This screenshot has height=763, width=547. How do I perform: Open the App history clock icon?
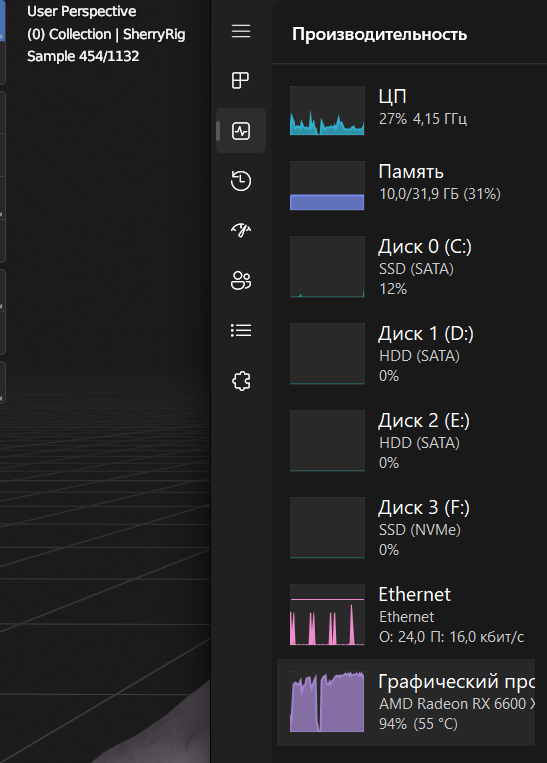coord(241,181)
